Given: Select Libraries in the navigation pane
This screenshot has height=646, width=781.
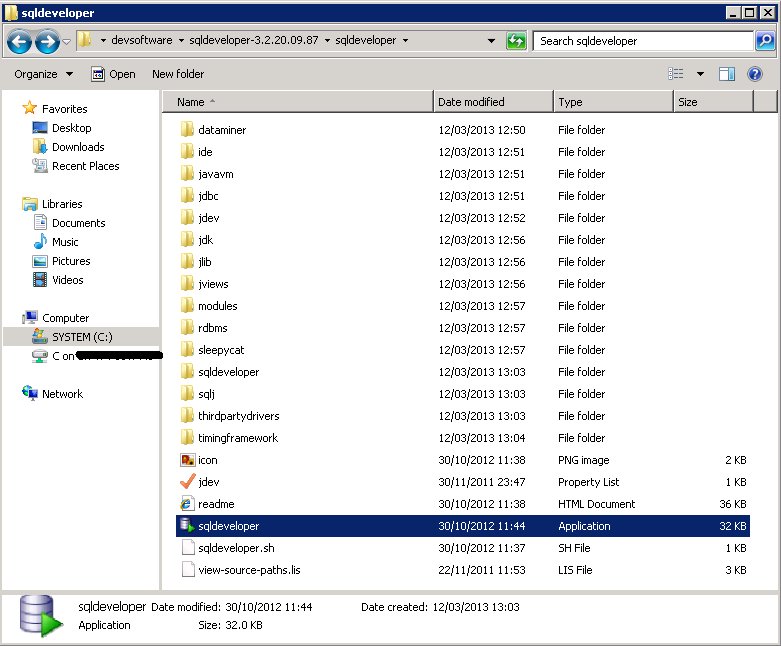Looking at the screenshot, I should coord(62,204).
